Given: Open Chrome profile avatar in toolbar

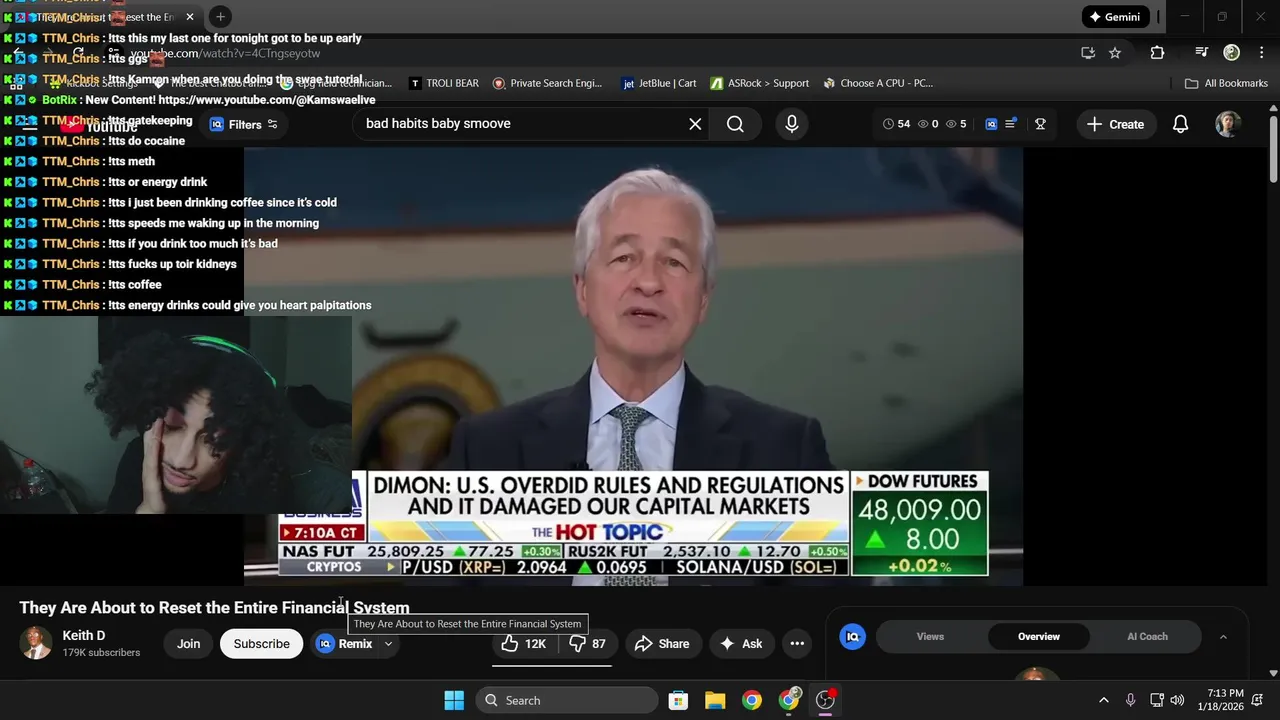Looking at the screenshot, I should (x=1232, y=53).
